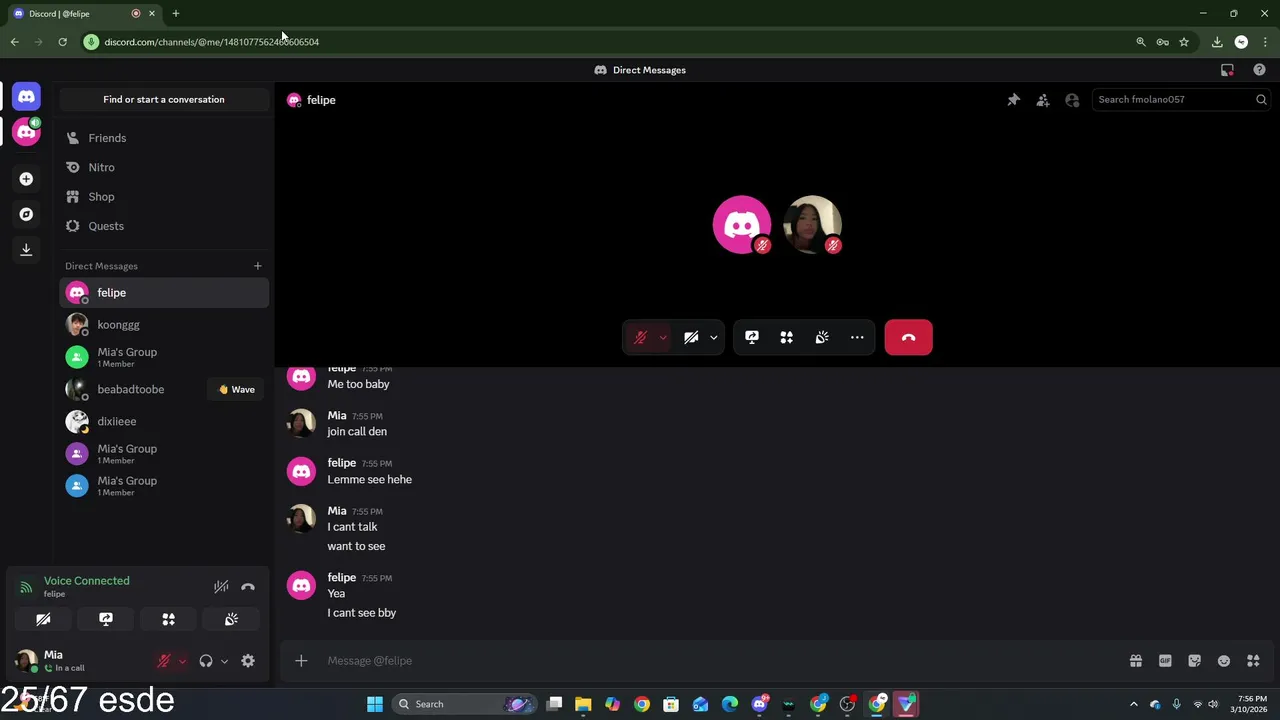
Task: Open File Explorer in taskbar
Action: coord(583,704)
